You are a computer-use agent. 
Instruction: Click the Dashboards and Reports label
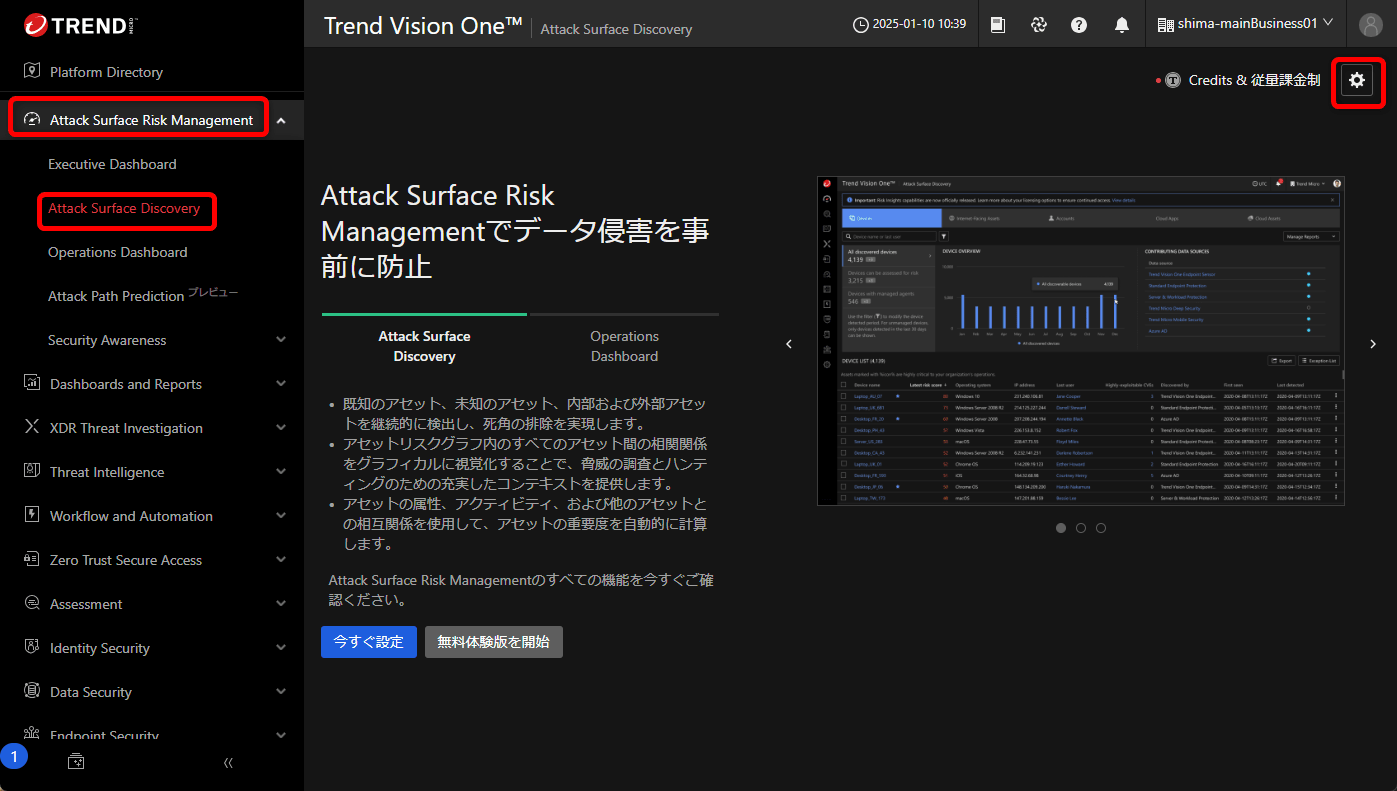[x=126, y=384]
